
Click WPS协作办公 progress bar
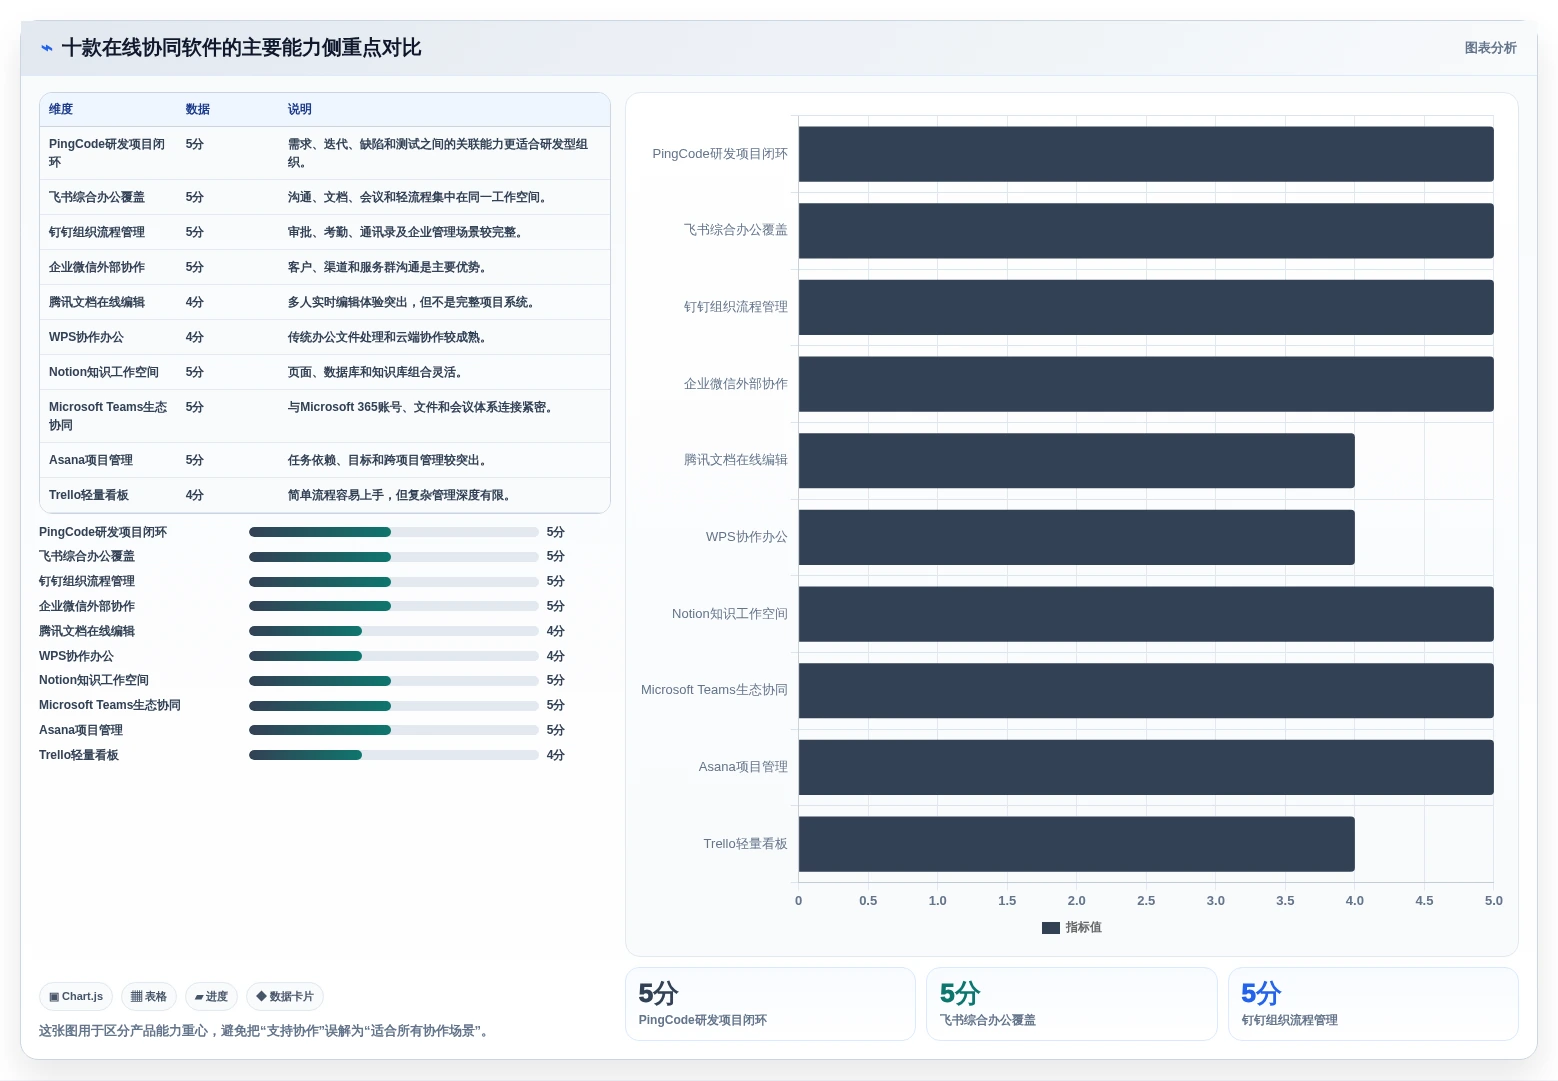[394, 656]
